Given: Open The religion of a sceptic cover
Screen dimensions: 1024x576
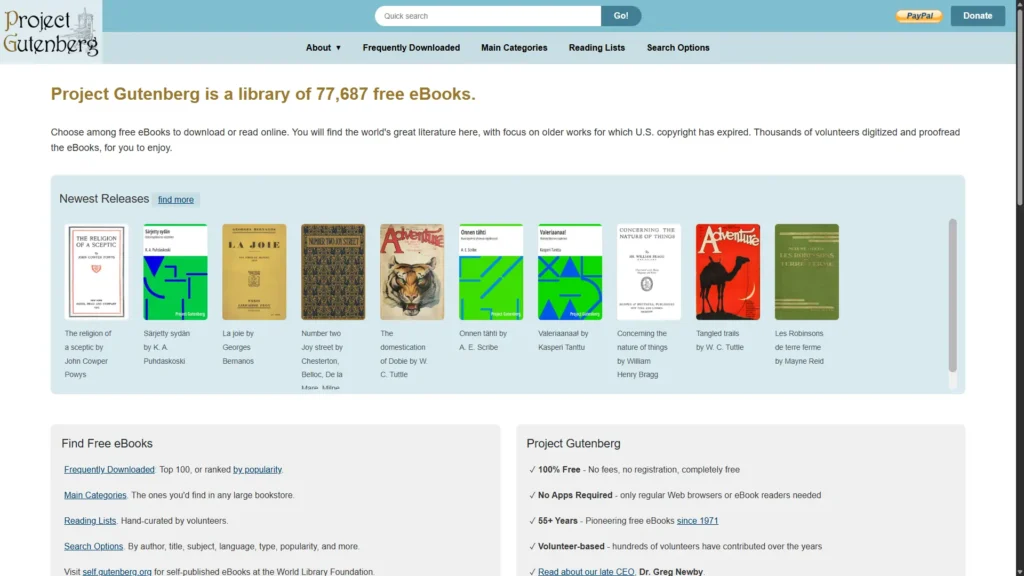Looking at the screenshot, I should pos(96,272).
